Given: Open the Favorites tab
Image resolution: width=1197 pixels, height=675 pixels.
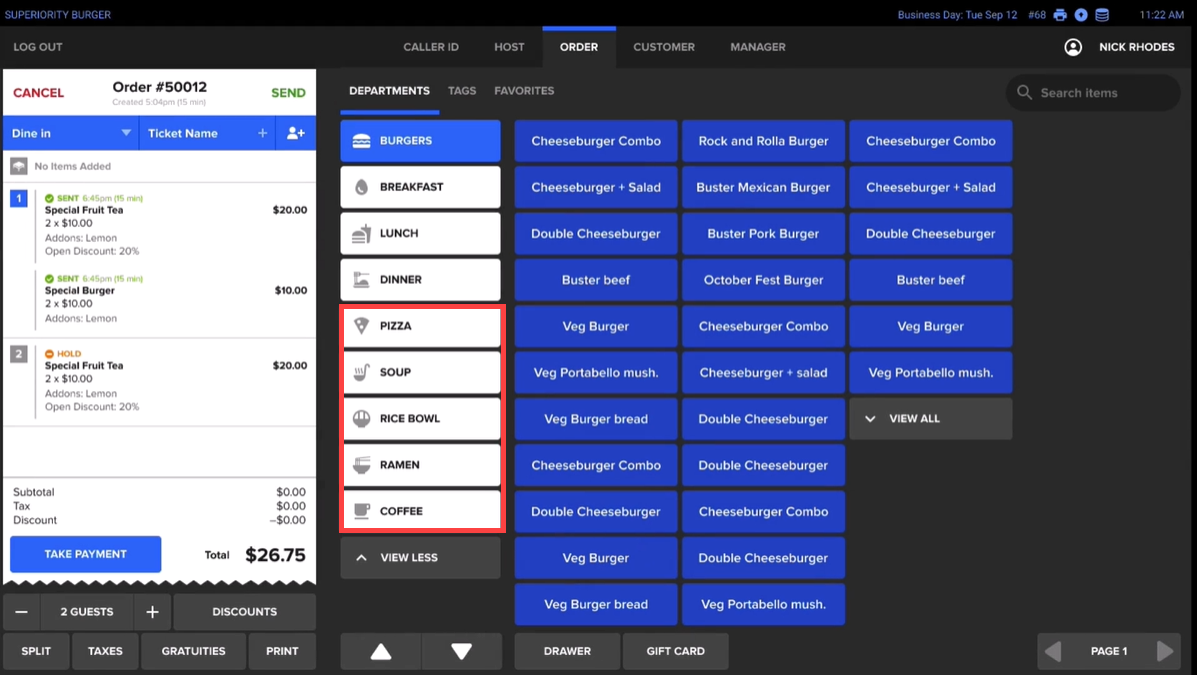Looking at the screenshot, I should 524,91.
